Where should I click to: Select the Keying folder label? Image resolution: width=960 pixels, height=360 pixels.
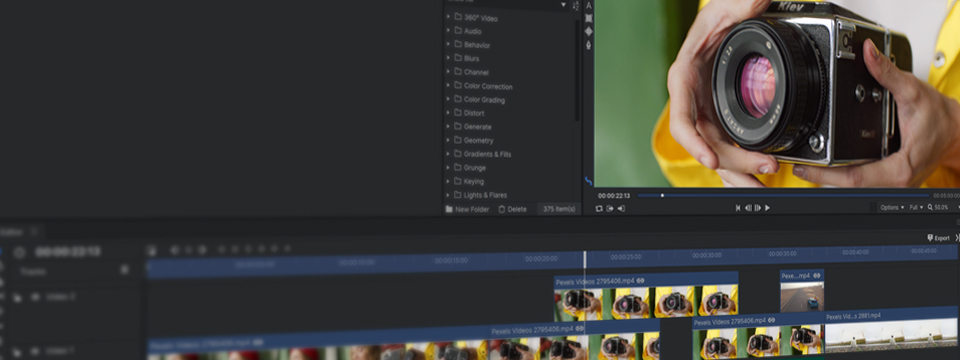(473, 182)
